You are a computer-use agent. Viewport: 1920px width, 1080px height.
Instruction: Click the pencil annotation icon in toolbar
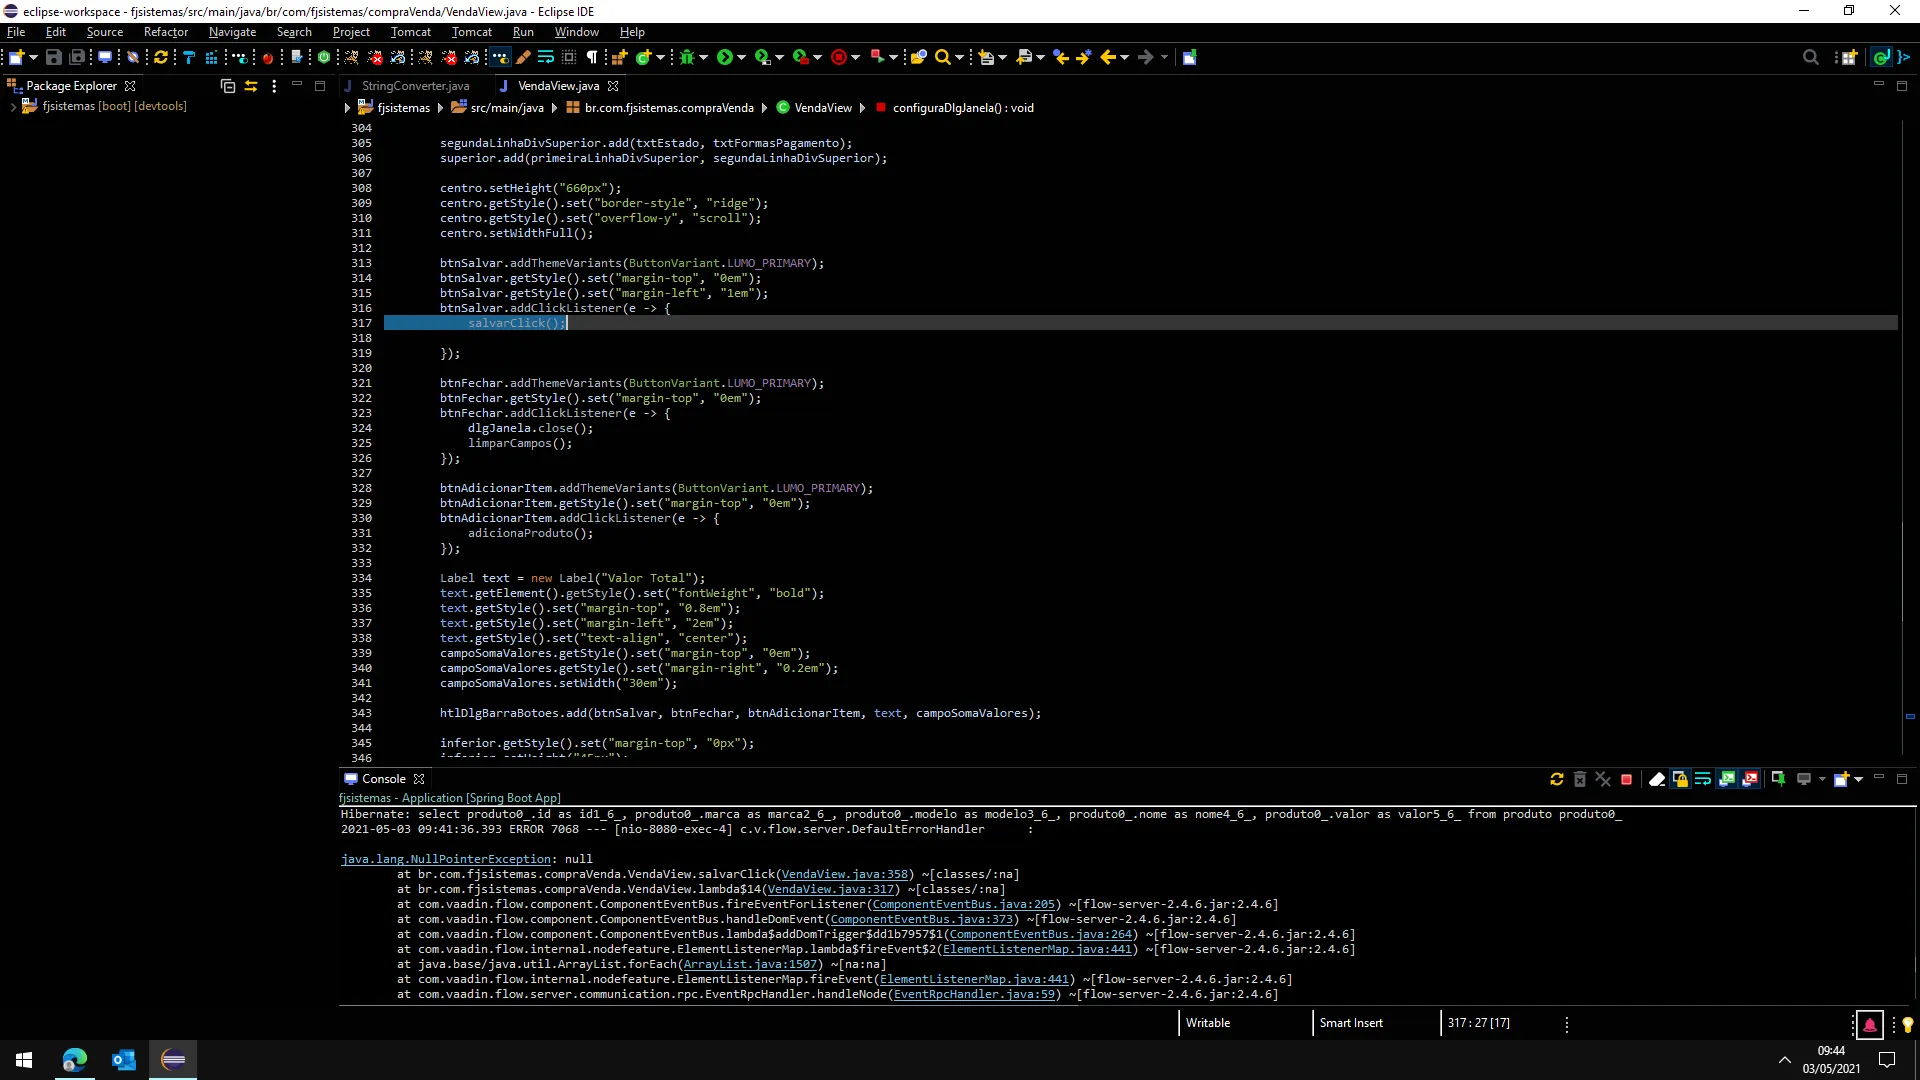pyautogui.click(x=522, y=57)
